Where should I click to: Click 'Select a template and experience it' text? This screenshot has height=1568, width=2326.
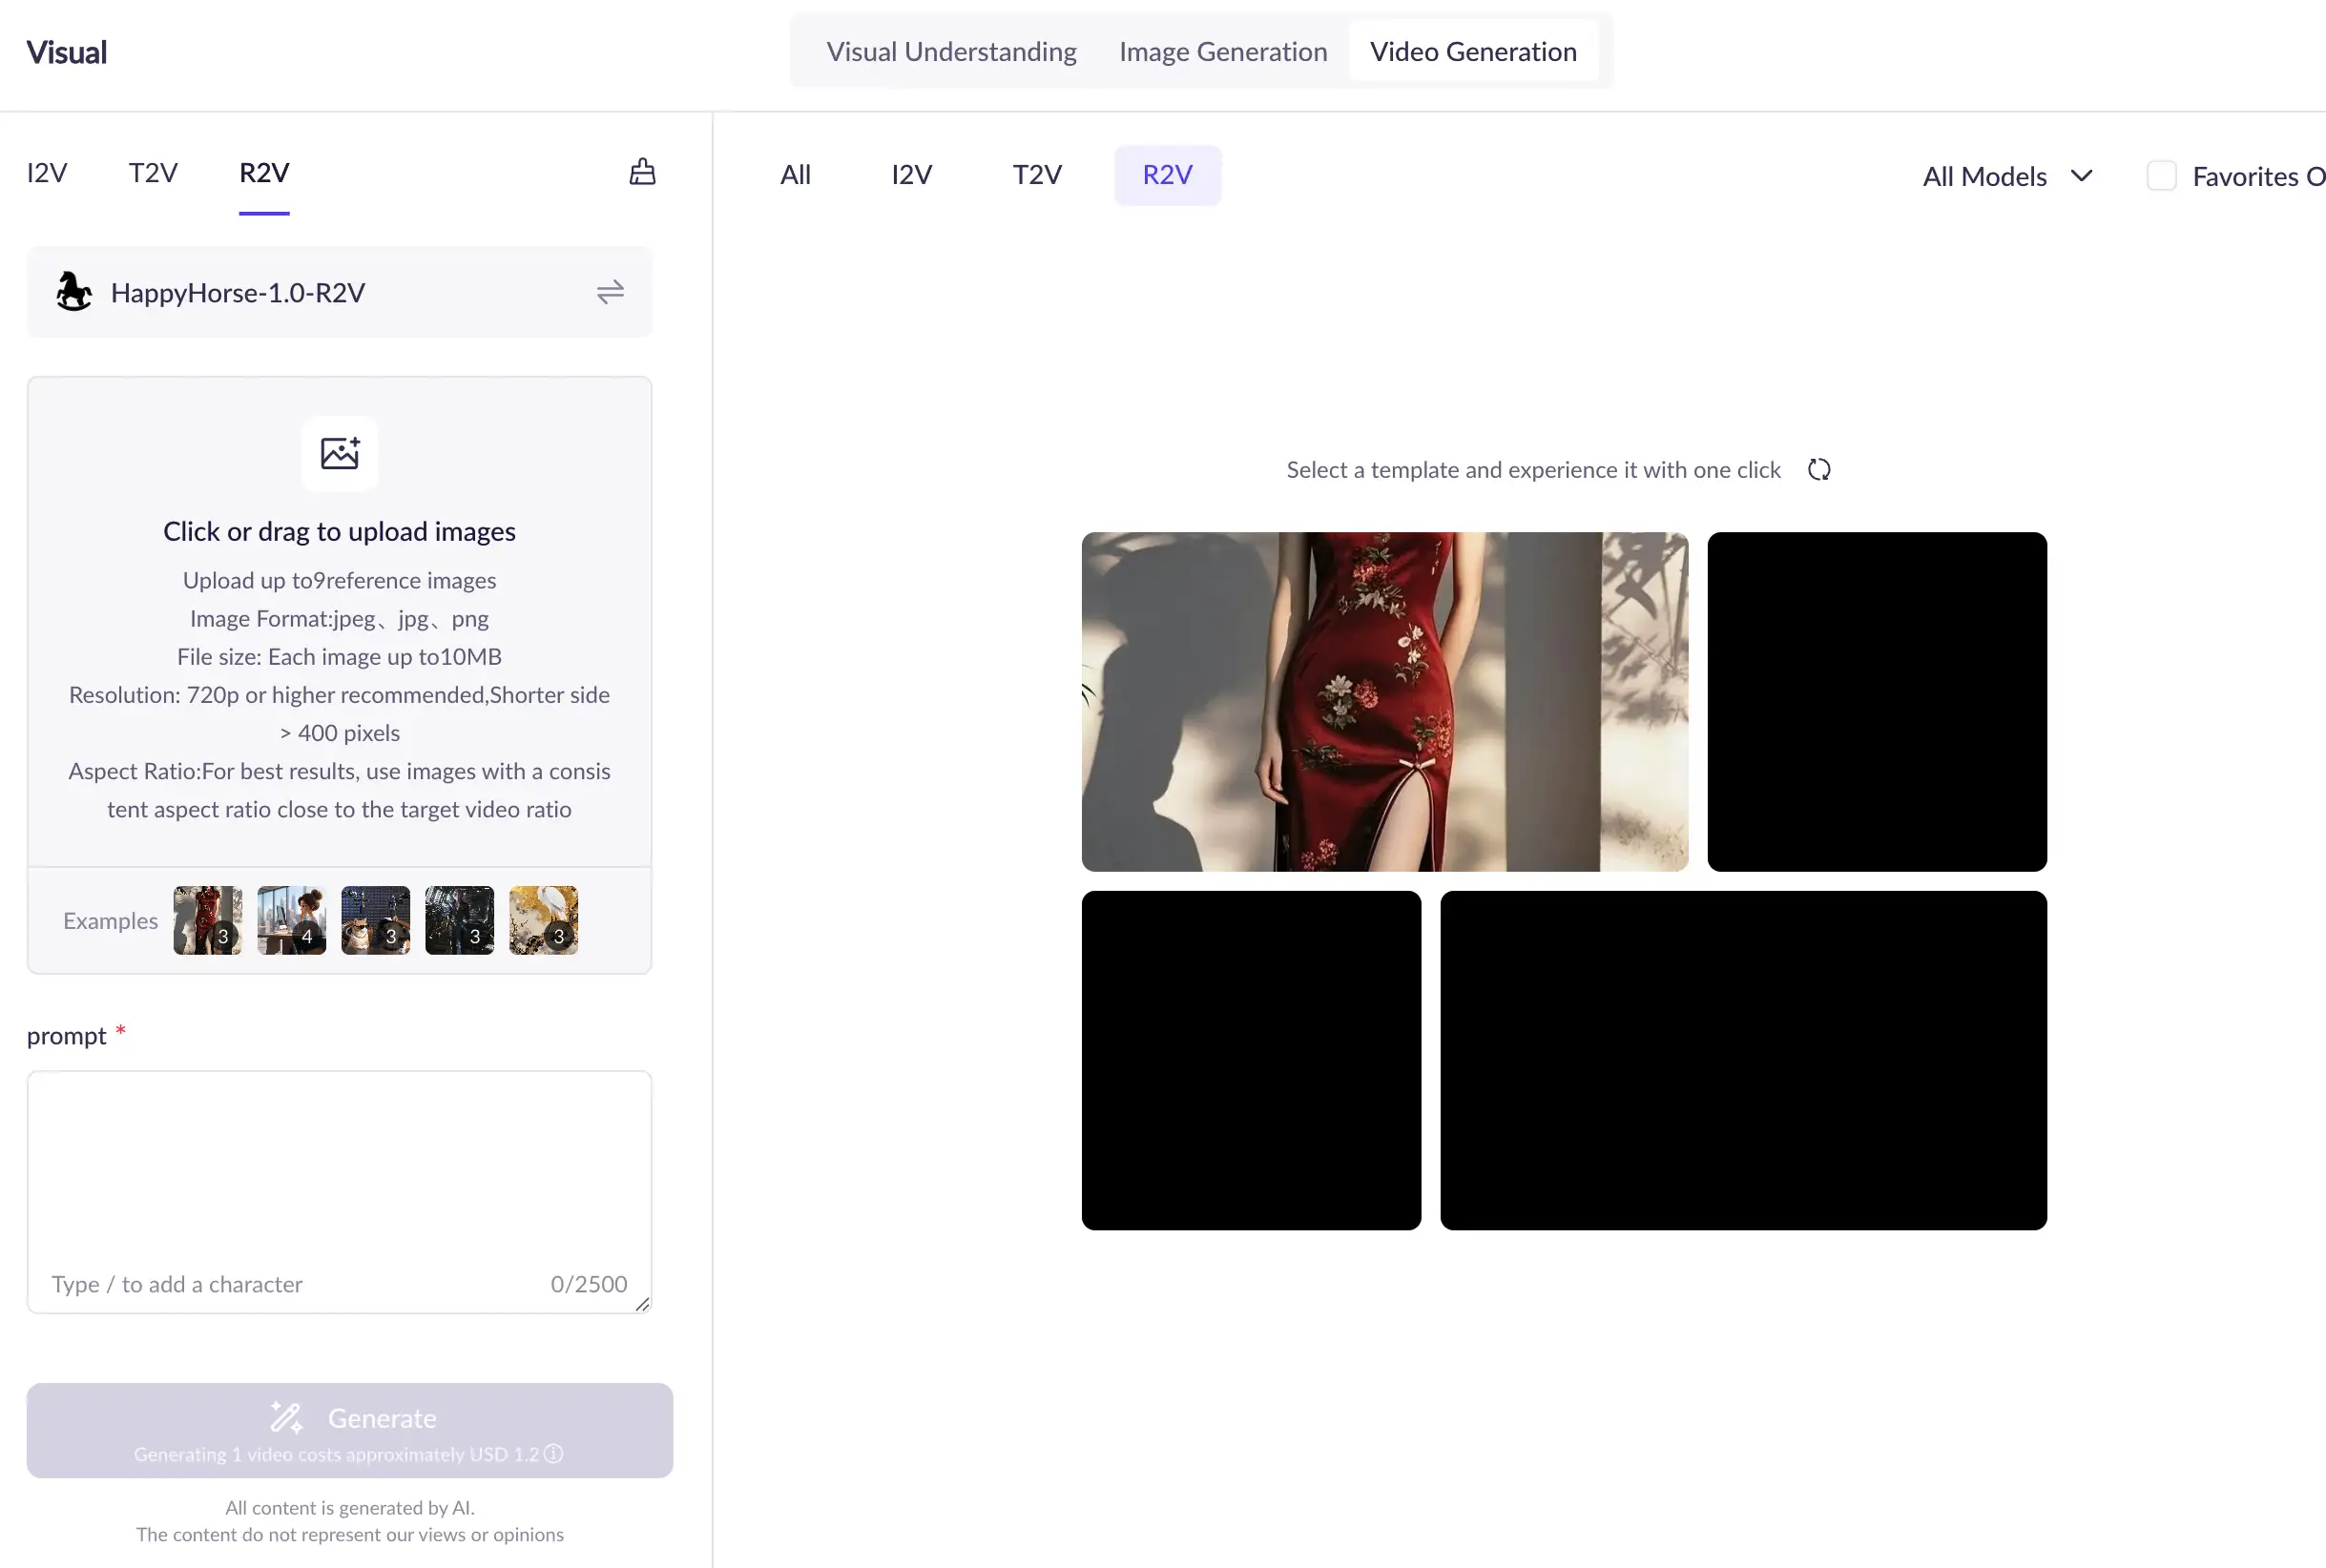click(x=1533, y=470)
